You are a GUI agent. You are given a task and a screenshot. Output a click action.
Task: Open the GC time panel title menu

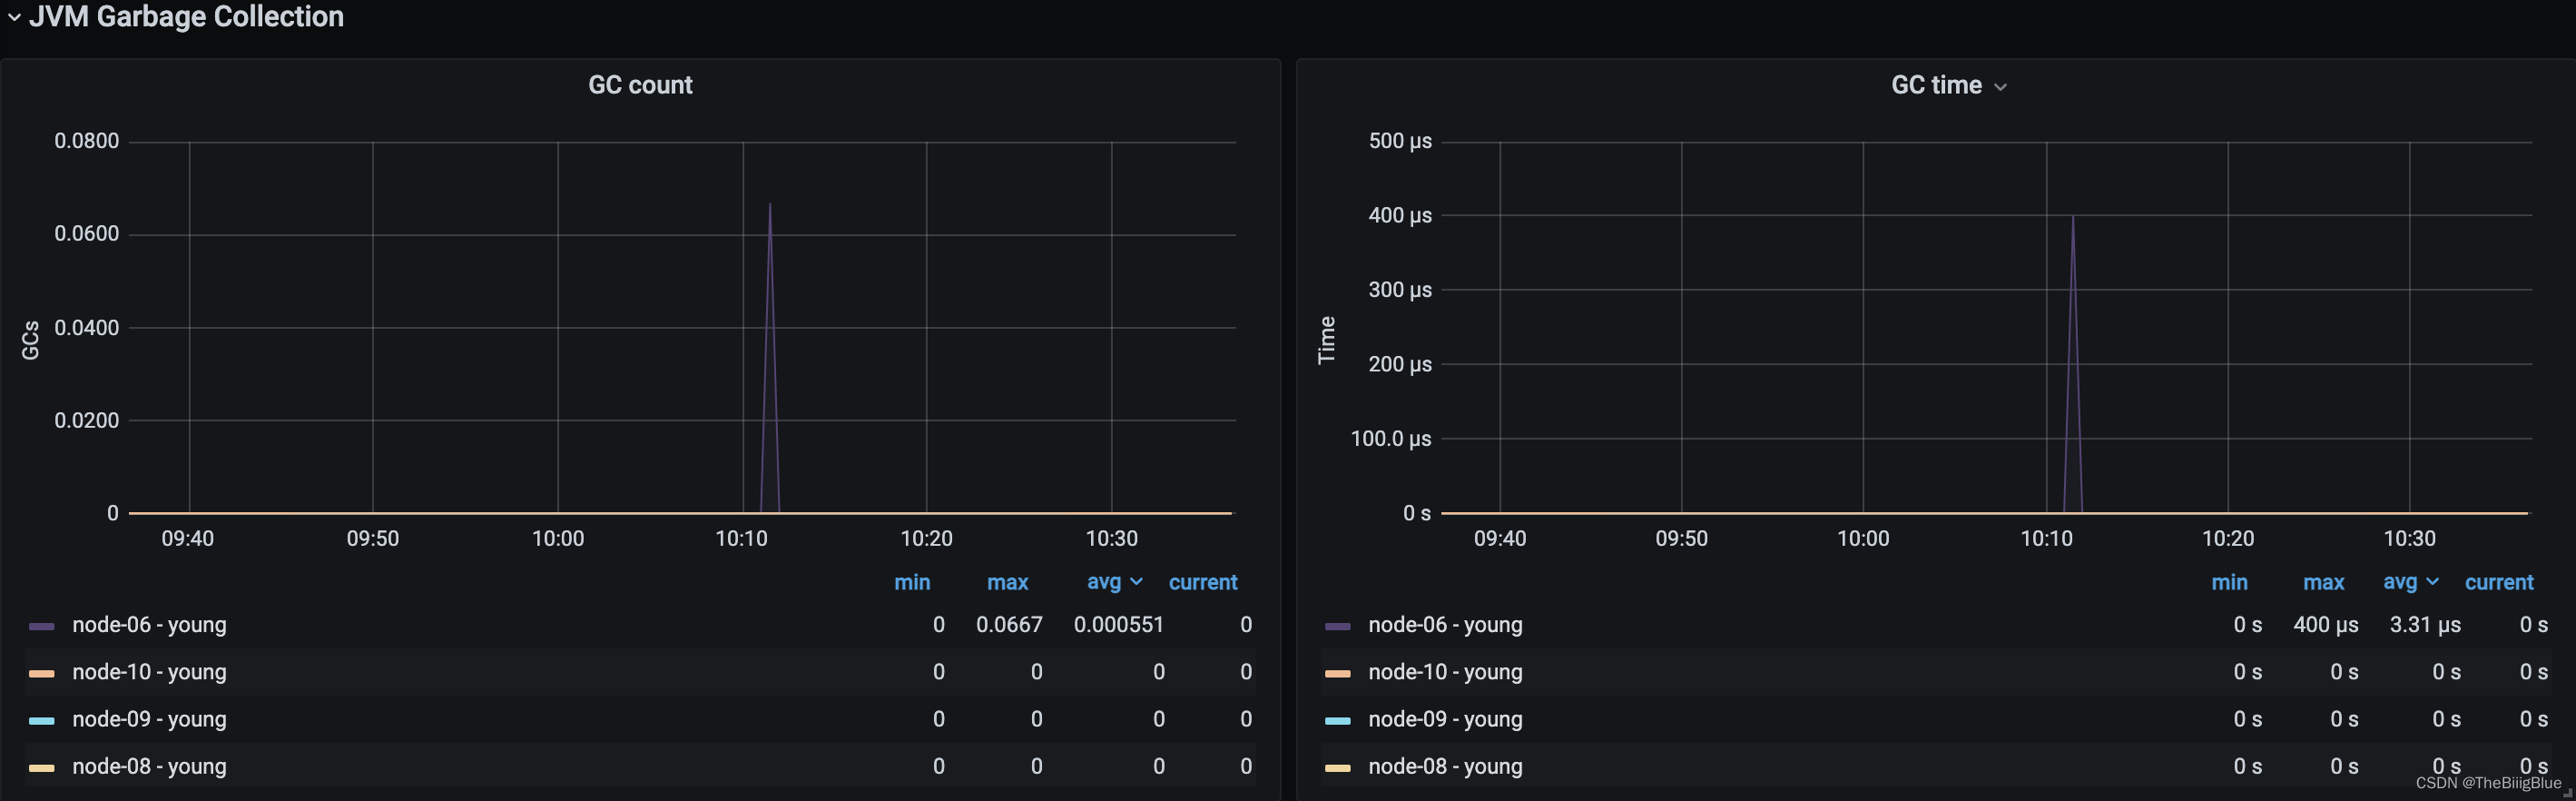[x=1936, y=85]
